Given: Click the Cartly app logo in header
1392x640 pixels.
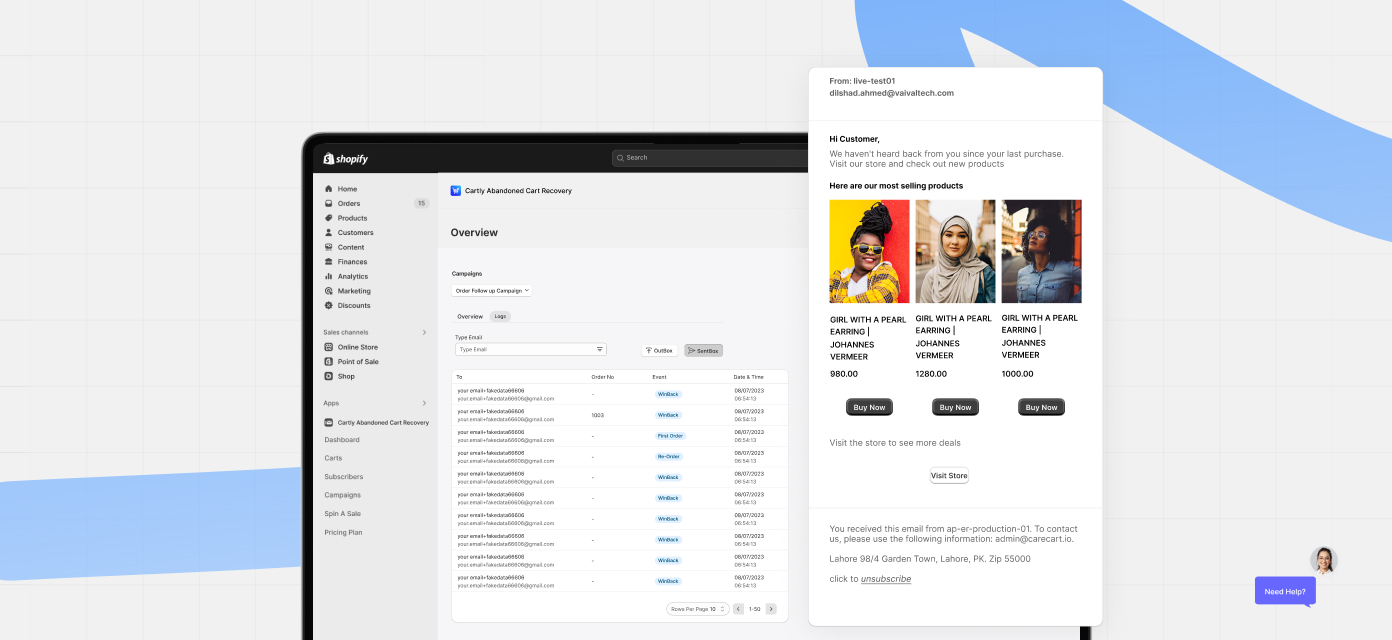Looking at the screenshot, I should (x=456, y=190).
